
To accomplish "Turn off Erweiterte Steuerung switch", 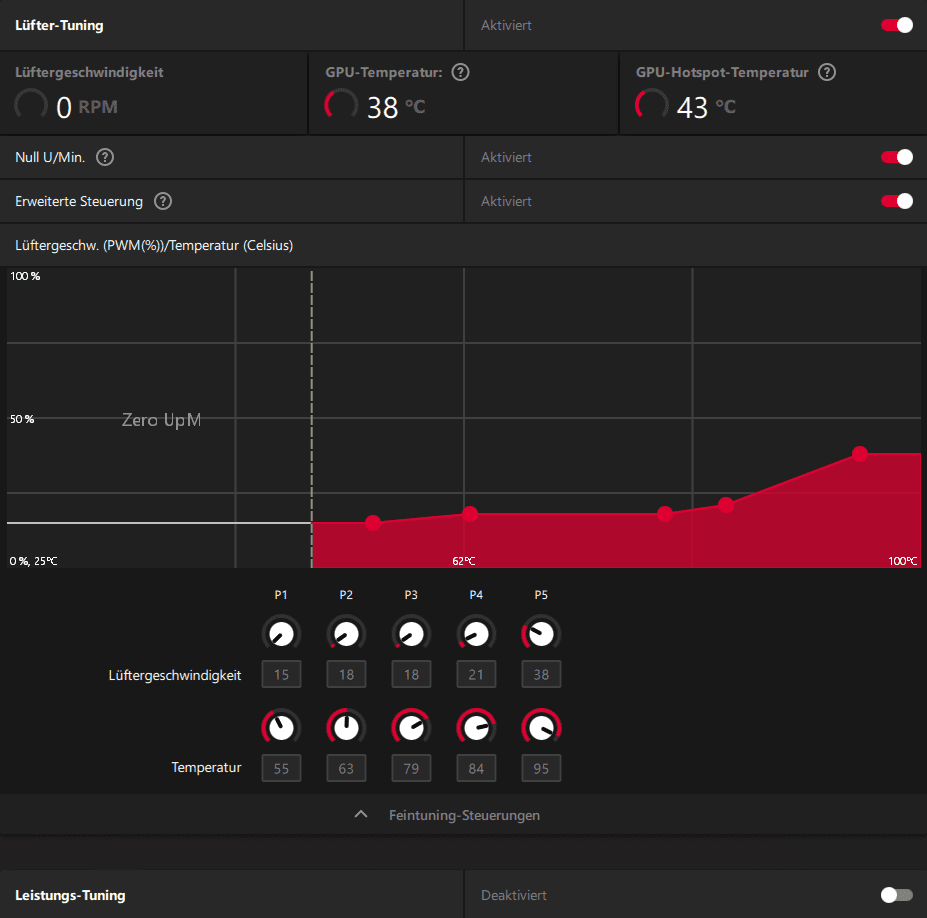I will click(897, 201).
